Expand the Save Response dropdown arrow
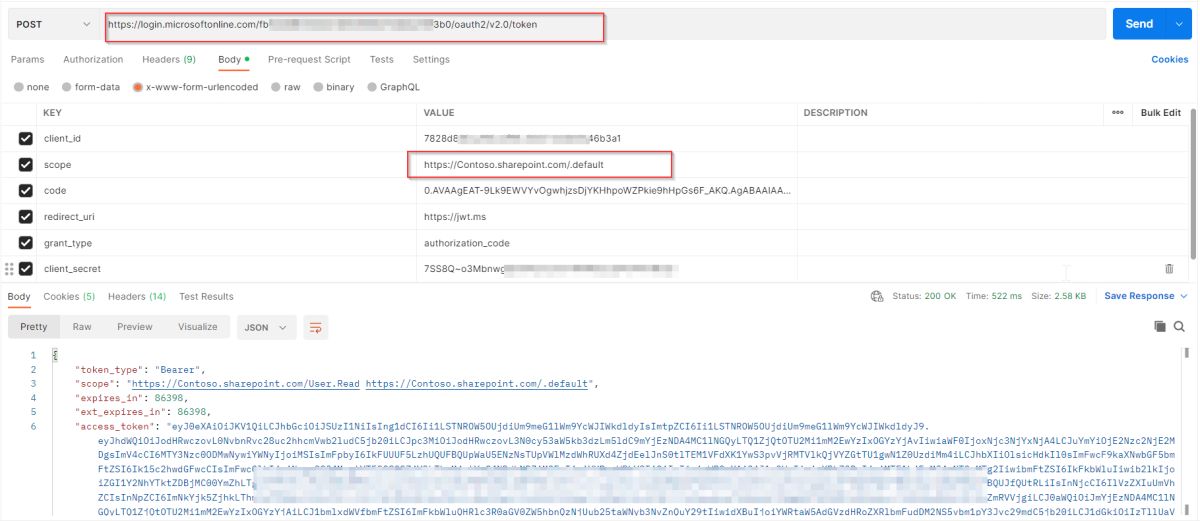Viewport: 1200px width, 521px height. (x=1184, y=296)
